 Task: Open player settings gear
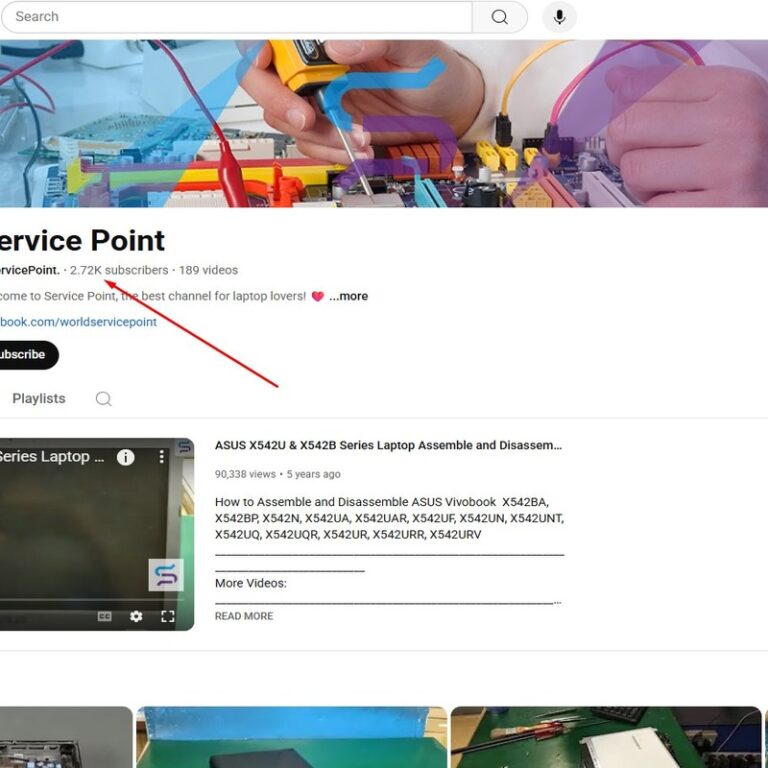[136, 617]
